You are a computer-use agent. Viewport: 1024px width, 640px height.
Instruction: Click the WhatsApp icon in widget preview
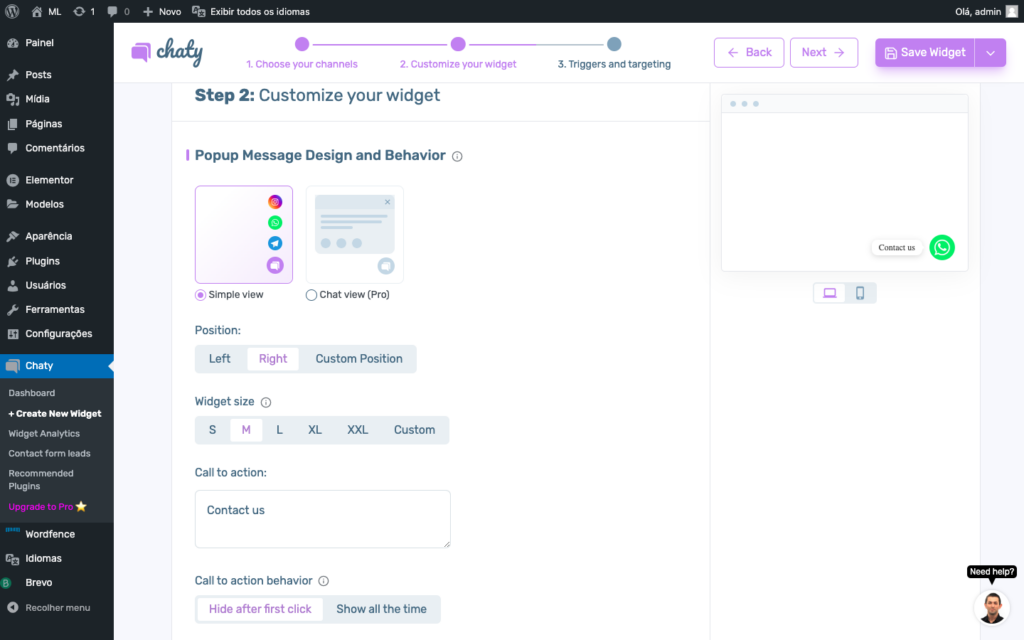tap(941, 247)
